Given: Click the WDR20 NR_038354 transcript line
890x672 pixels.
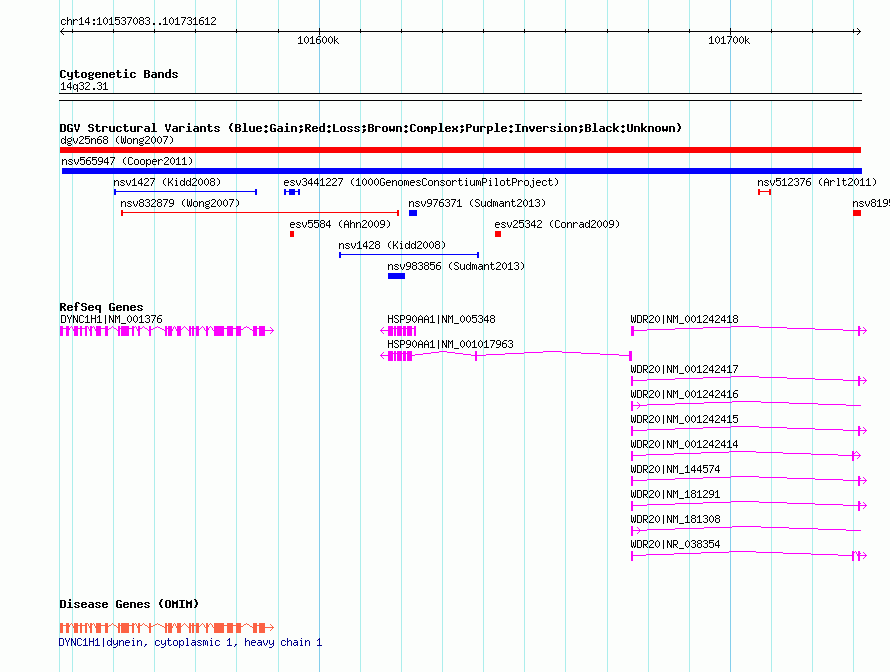Looking at the screenshot, I should coord(749,555).
